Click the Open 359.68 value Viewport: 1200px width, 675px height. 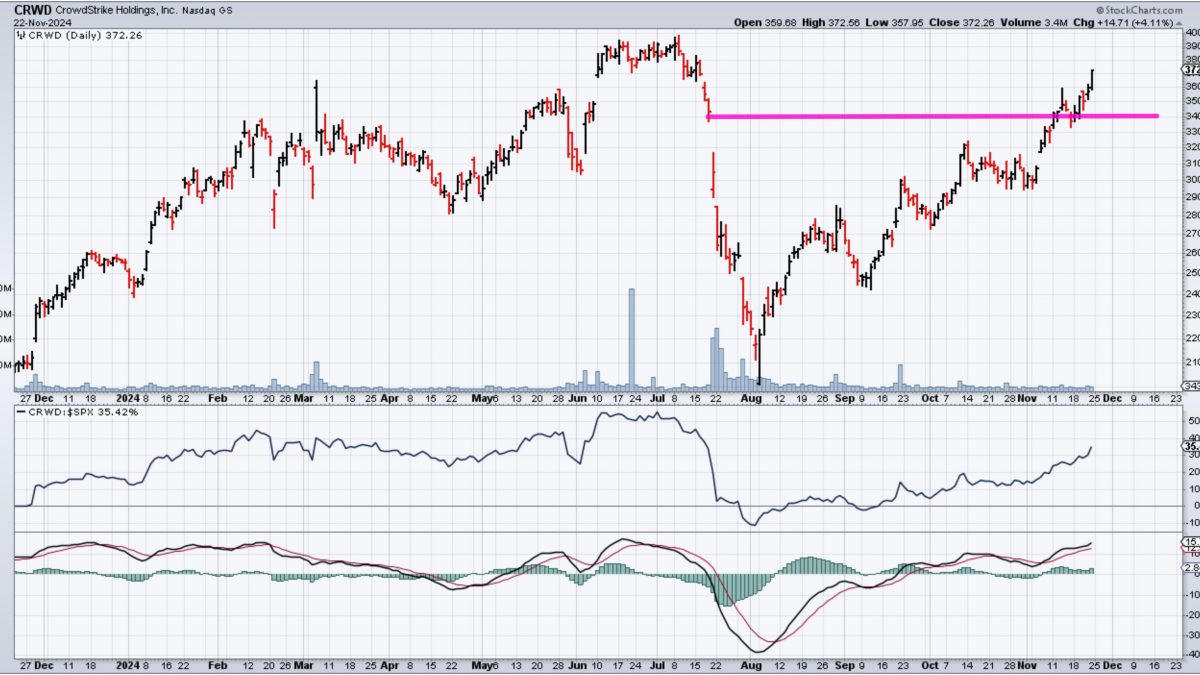(x=764, y=22)
